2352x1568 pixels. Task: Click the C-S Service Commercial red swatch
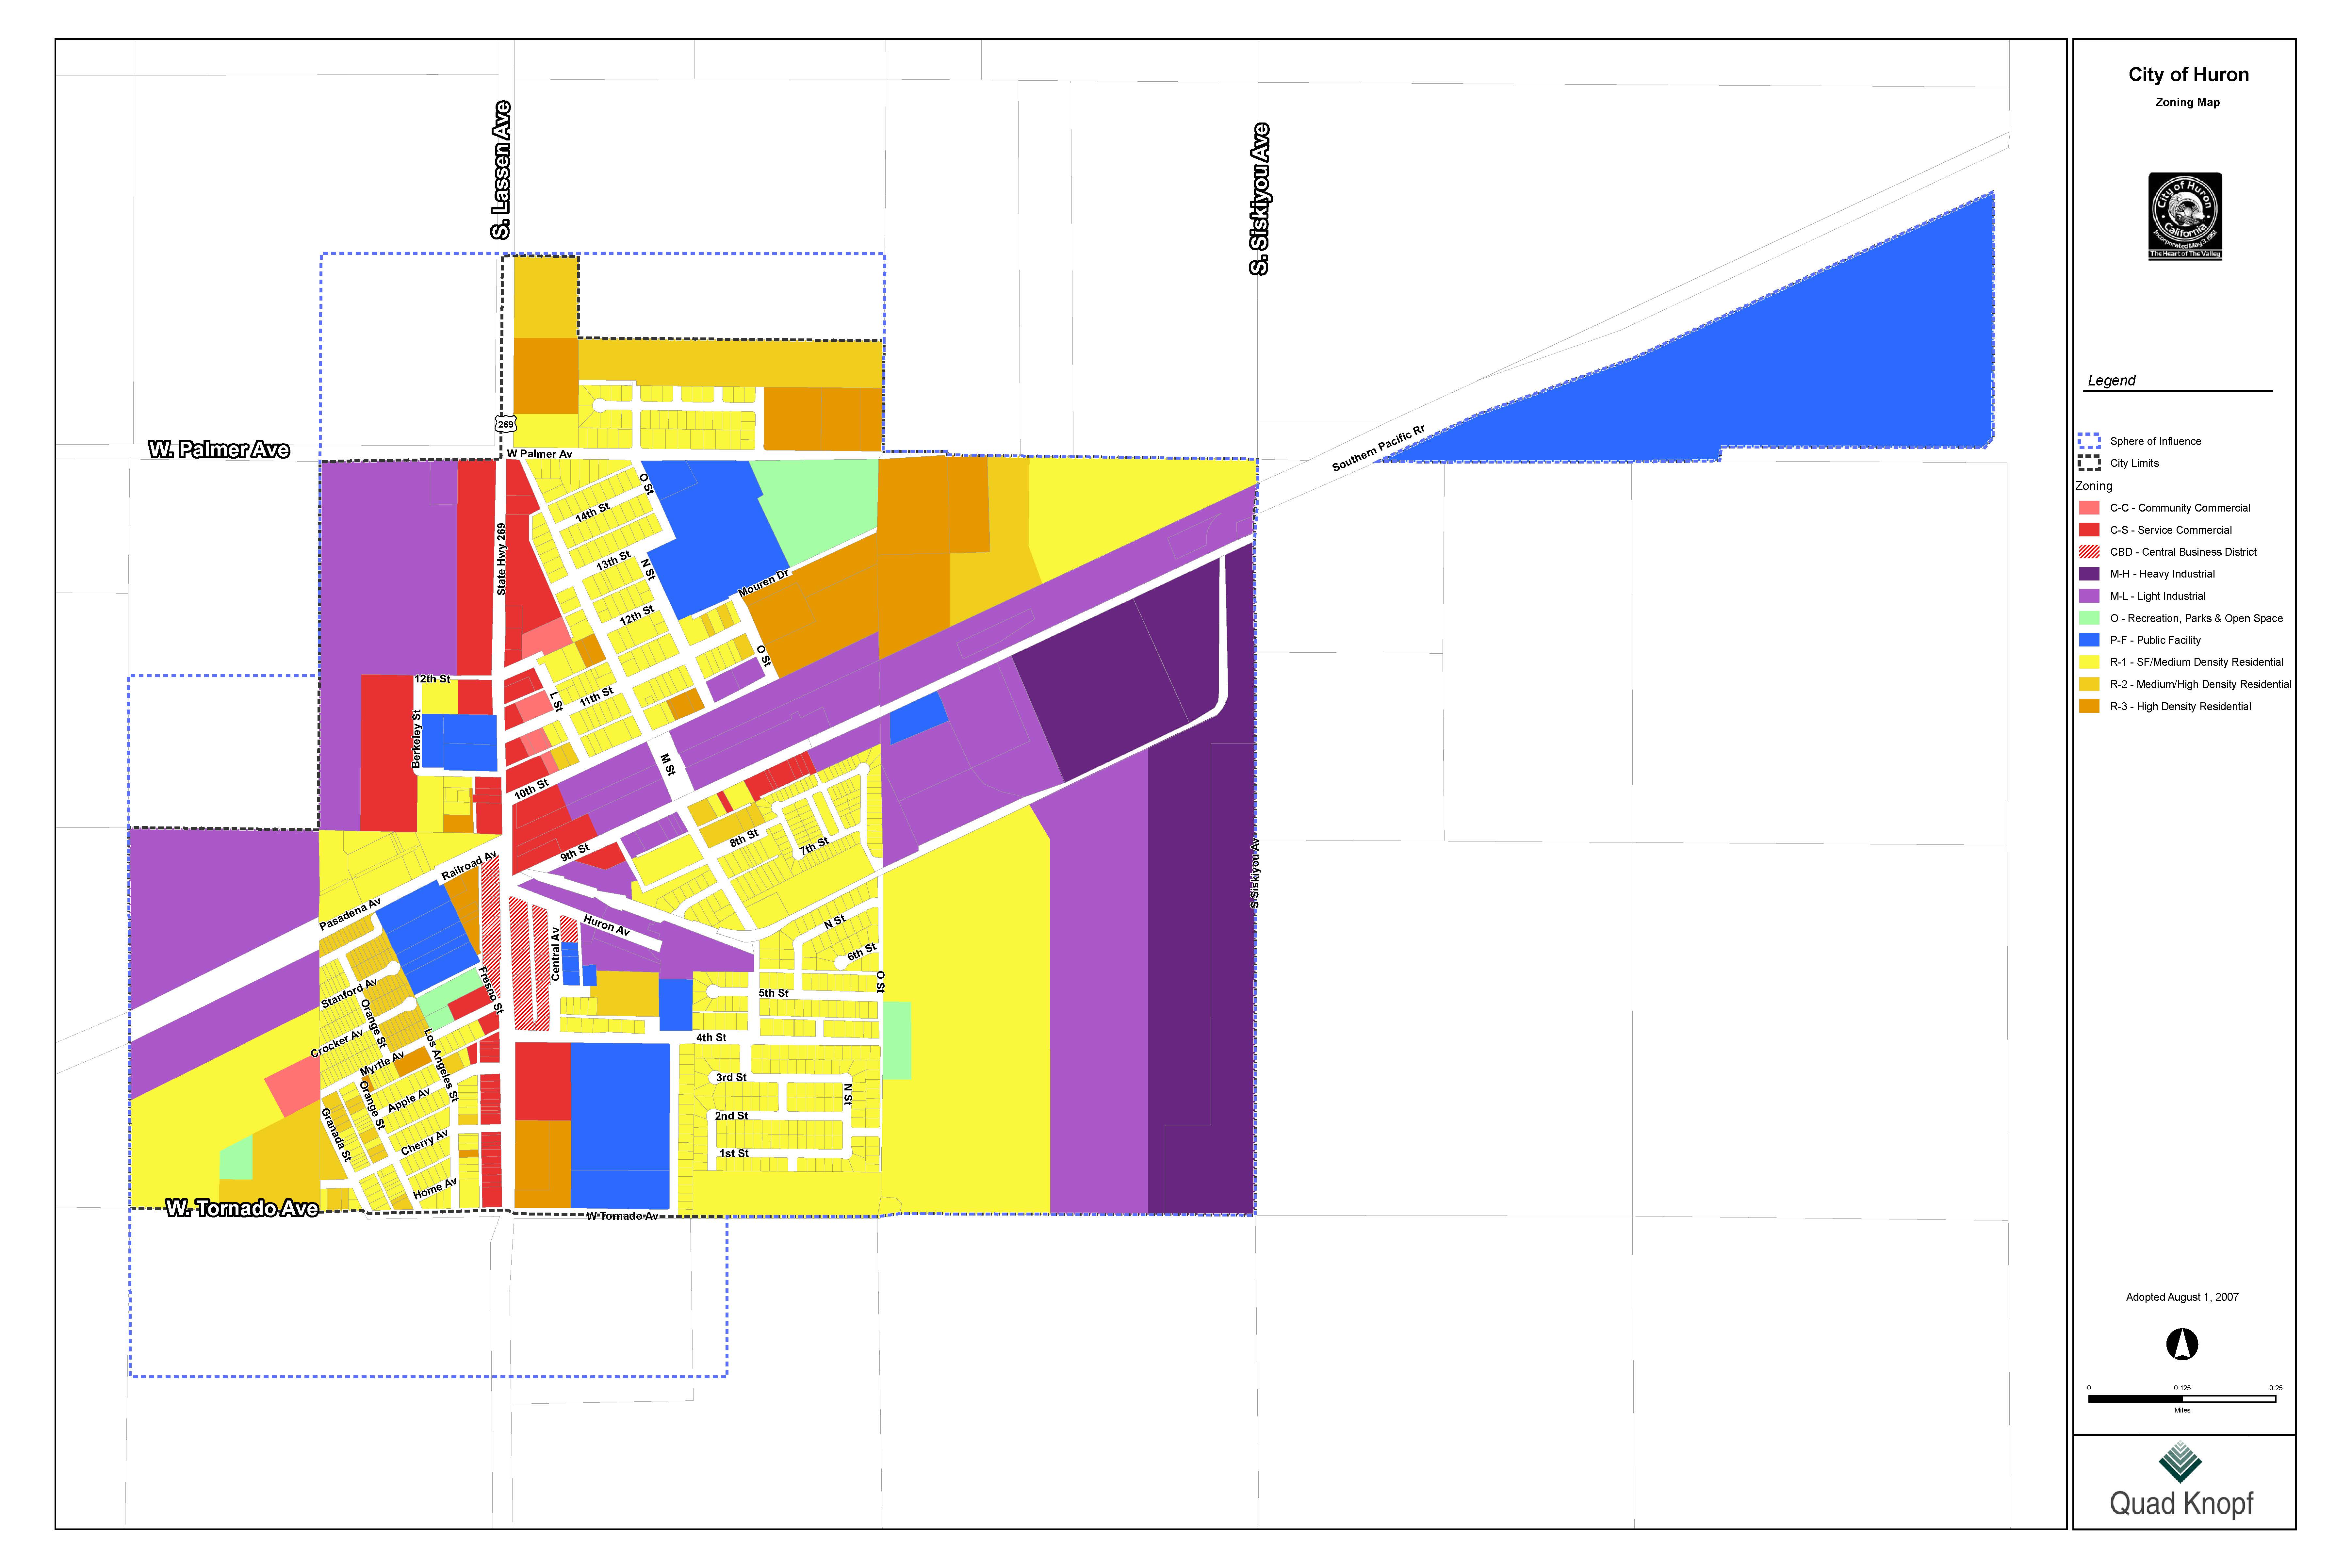click(x=2089, y=530)
